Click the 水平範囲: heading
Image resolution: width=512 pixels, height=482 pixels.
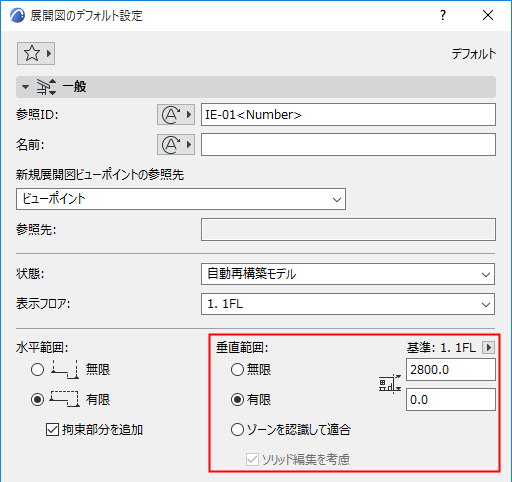(x=42, y=348)
